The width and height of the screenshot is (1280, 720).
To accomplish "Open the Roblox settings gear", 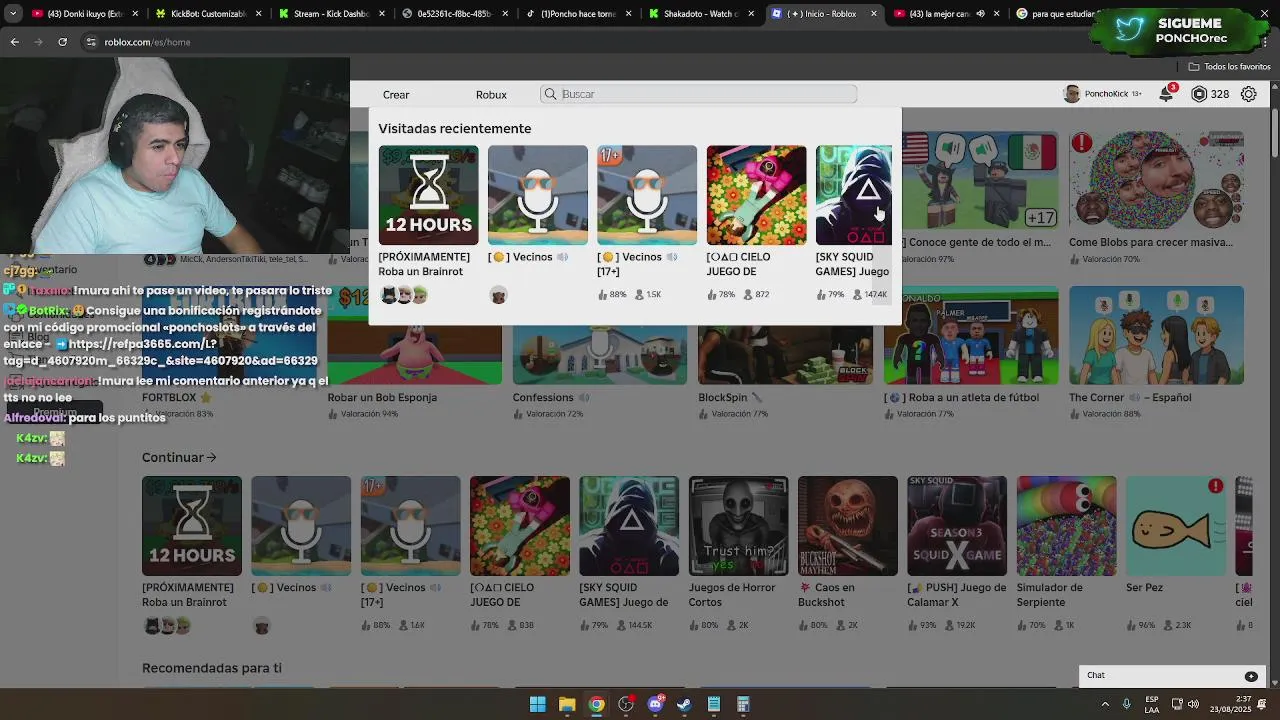I will [1249, 94].
